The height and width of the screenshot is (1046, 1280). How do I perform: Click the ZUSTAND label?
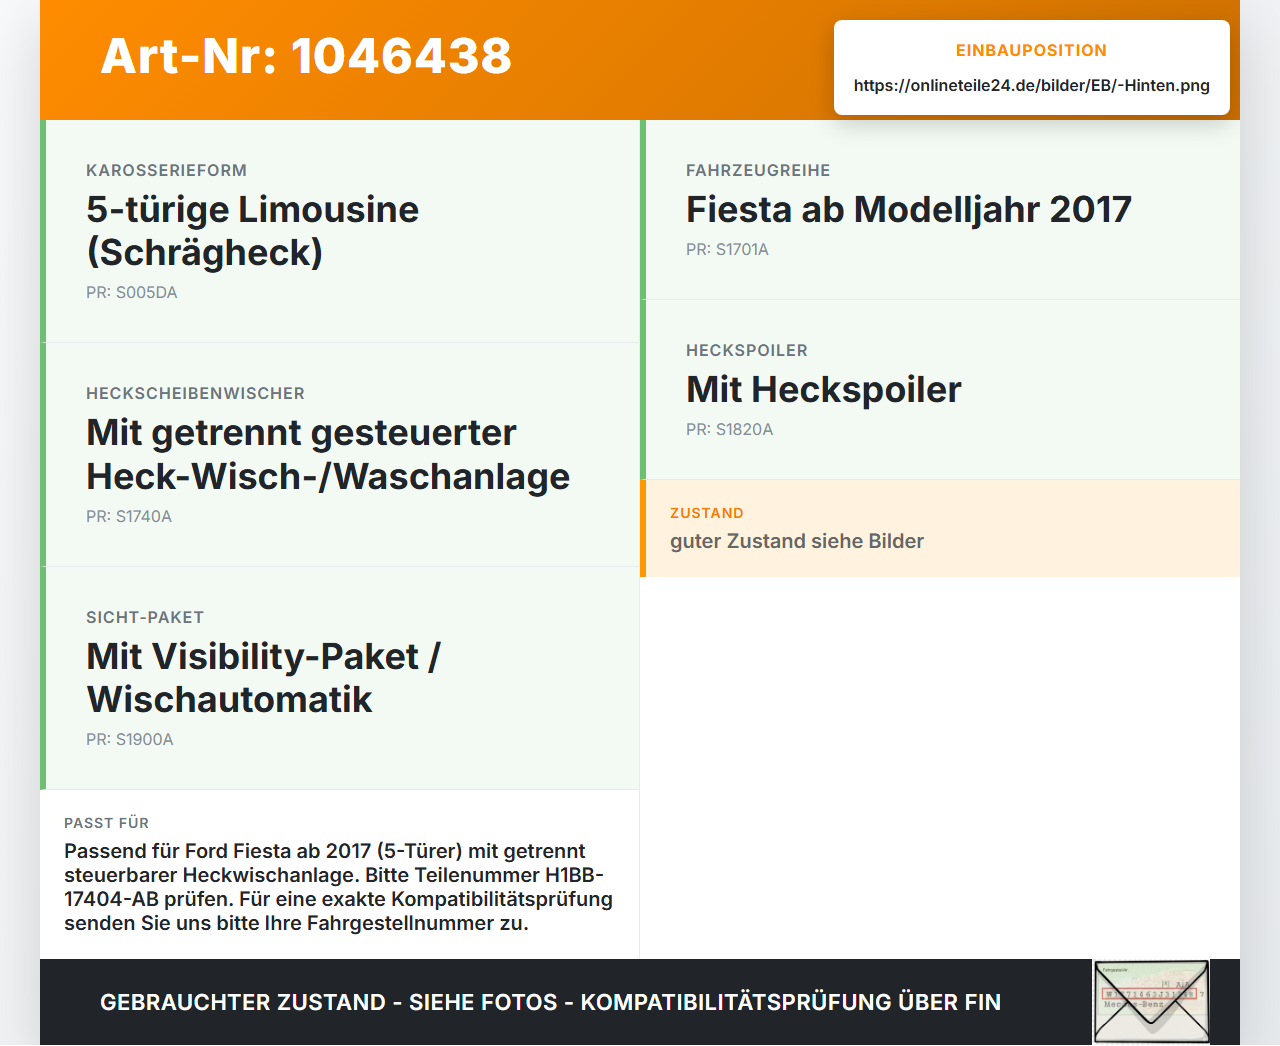(707, 513)
